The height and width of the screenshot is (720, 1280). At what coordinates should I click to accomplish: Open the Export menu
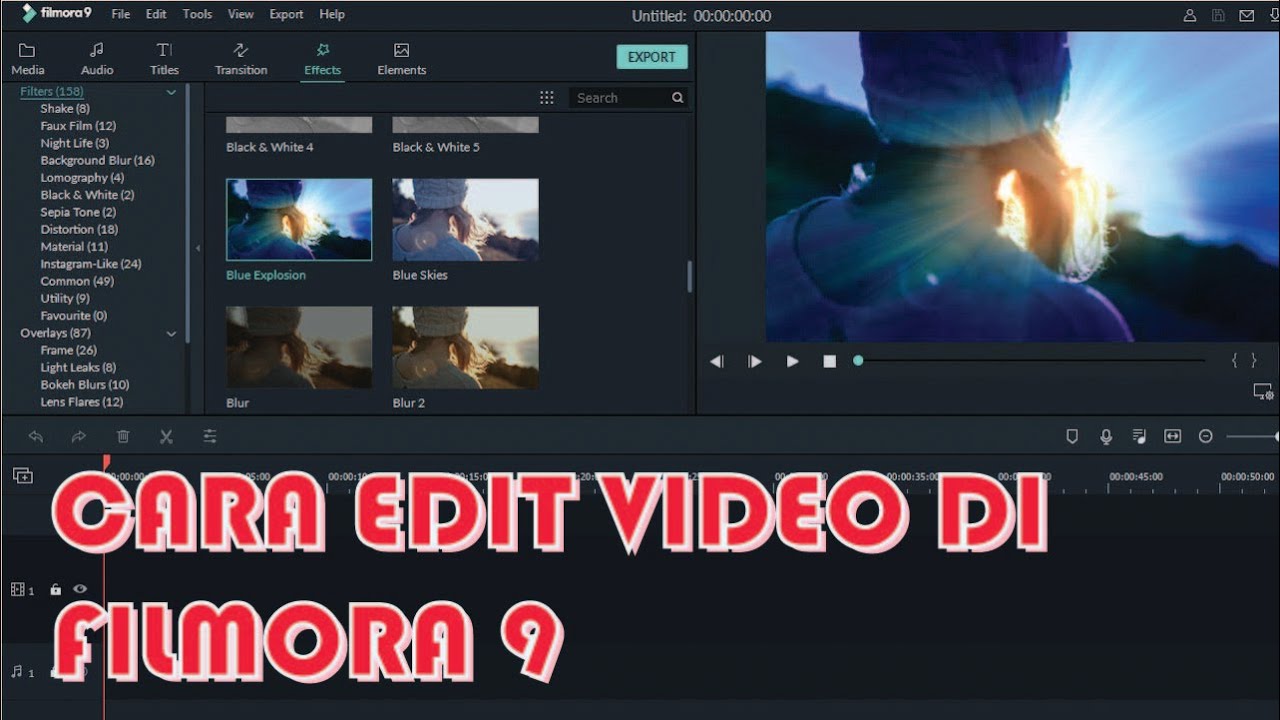(286, 14)
